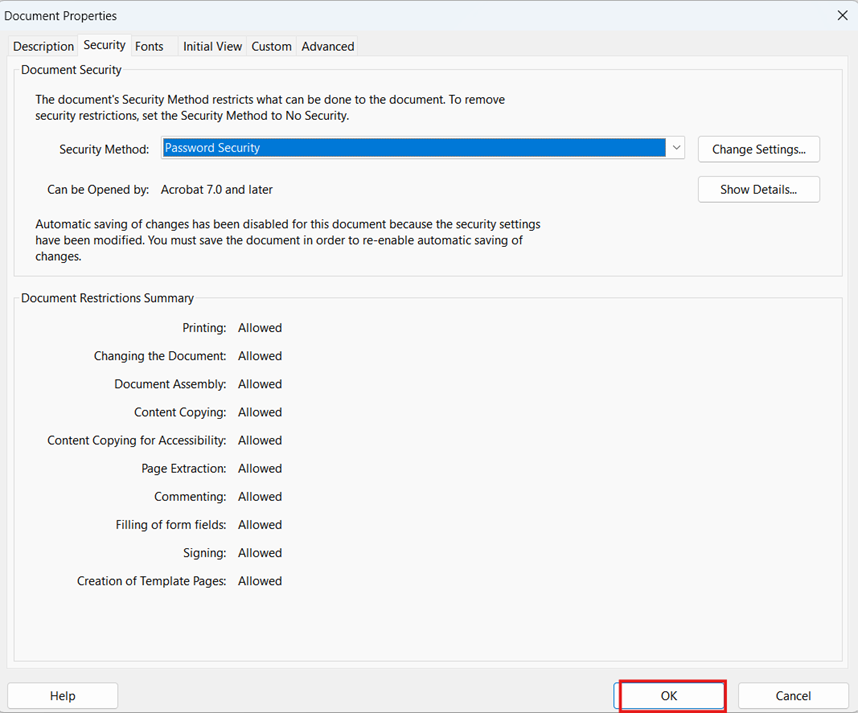Click the Content Copying: label
858x713 pixels.
180,413
